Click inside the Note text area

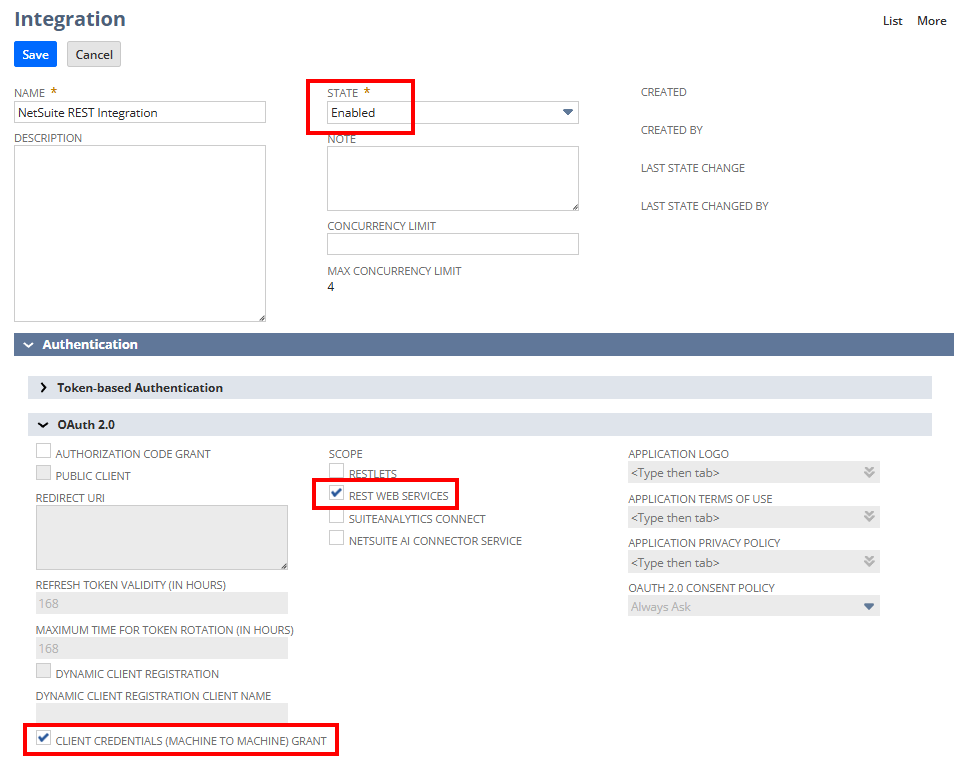(x=453, y=179)
